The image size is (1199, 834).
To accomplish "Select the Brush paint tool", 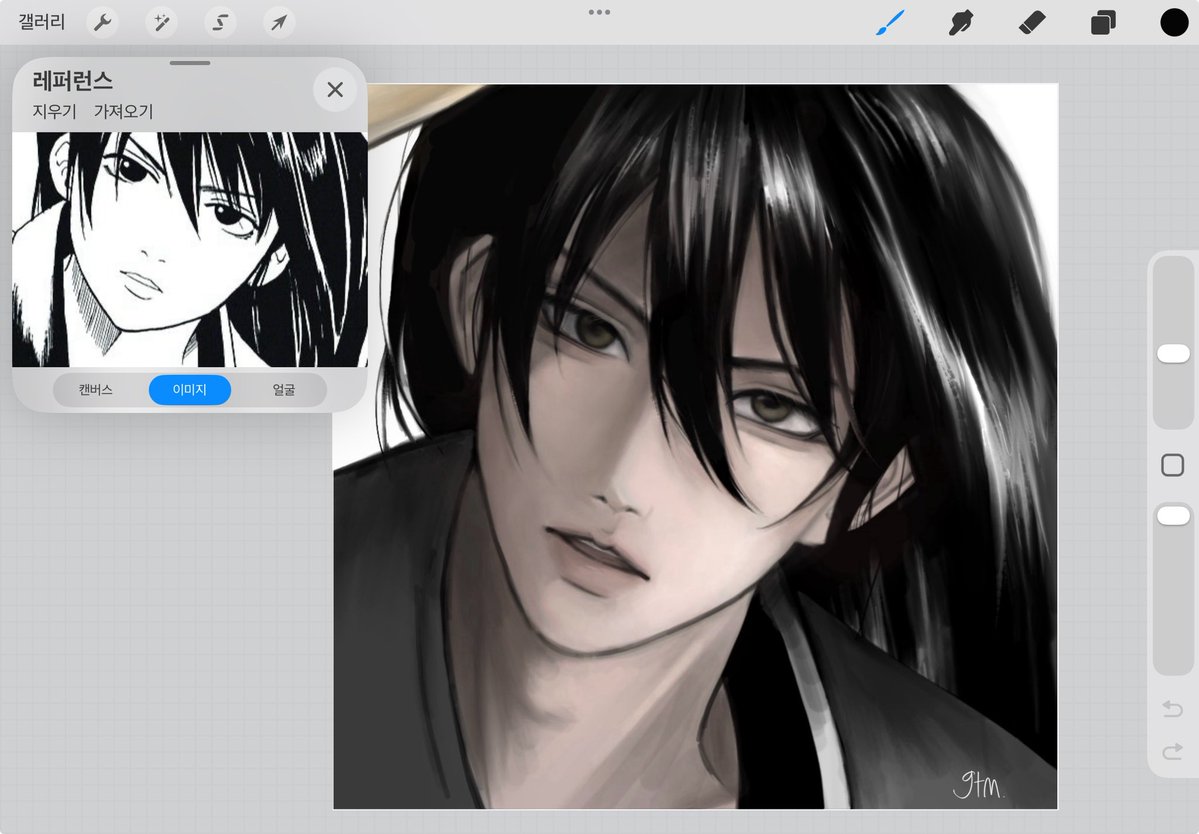I will click(890, 23).
